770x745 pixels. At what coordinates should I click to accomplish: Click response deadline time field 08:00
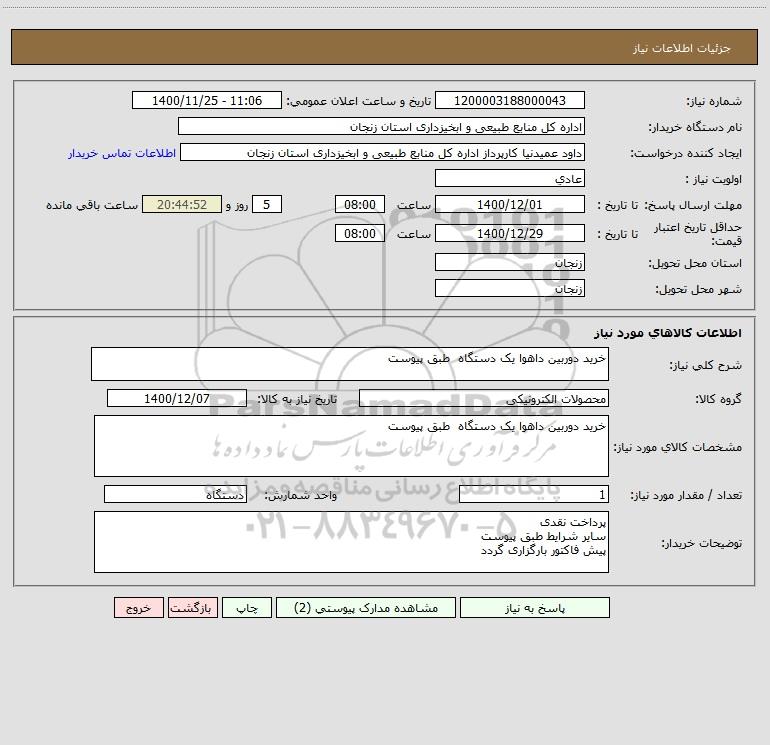point(359,204)
